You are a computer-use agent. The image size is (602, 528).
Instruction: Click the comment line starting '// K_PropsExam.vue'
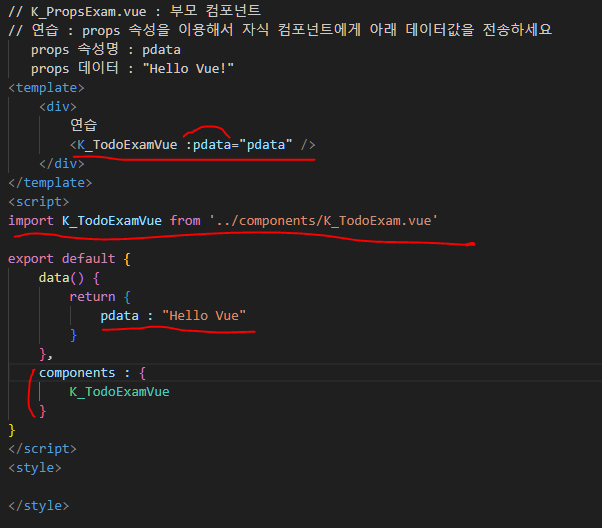tap(134, 11)
